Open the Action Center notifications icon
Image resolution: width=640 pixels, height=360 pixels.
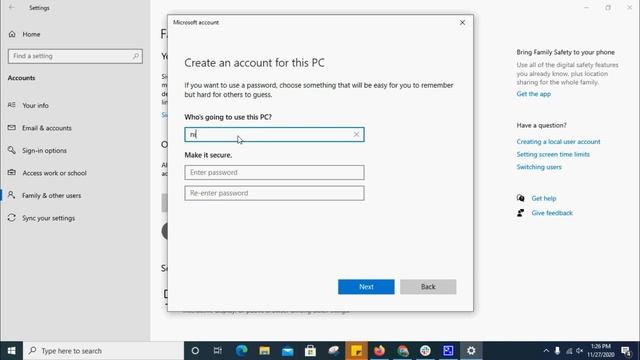tap(626, 351)
